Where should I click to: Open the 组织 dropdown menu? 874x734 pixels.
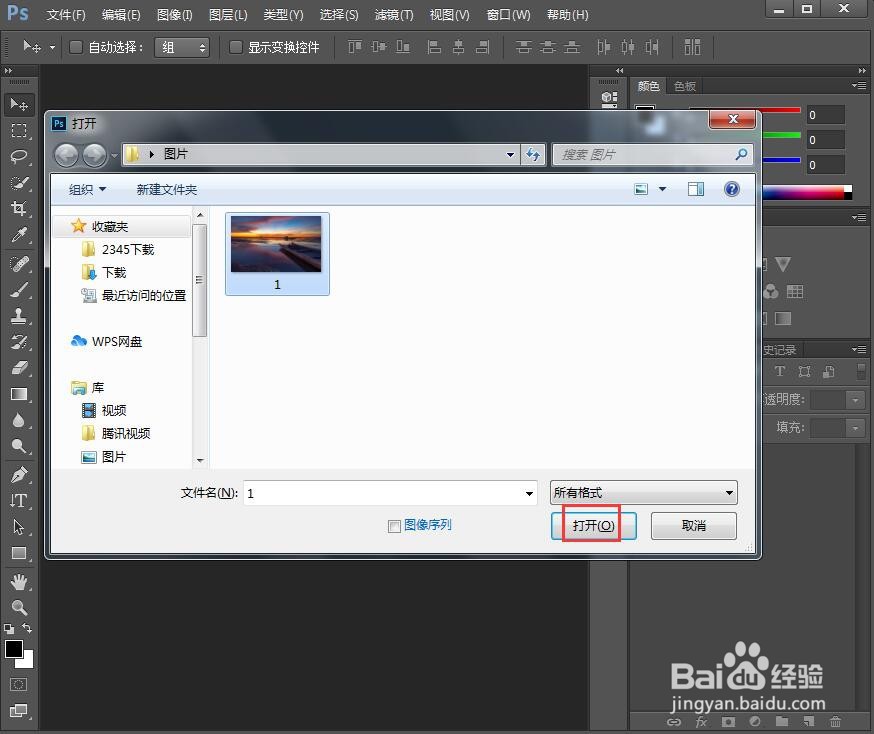[x=87, y=189]
